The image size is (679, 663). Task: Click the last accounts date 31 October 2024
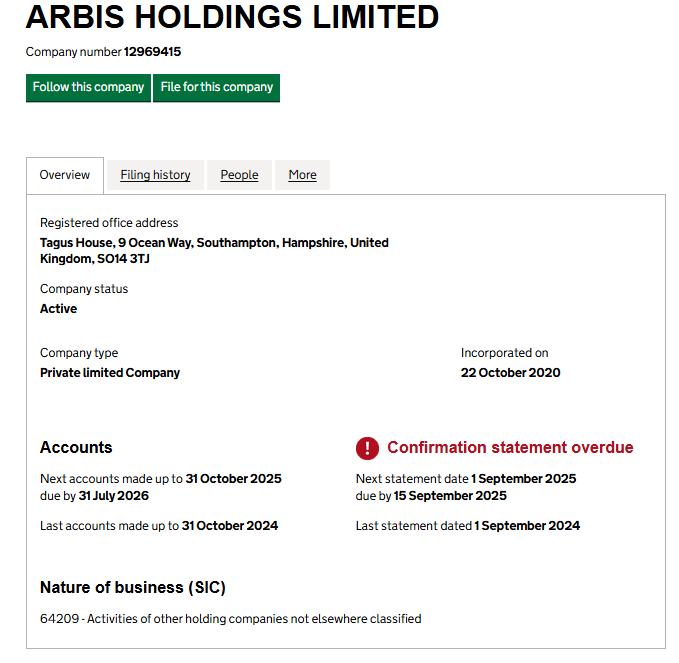[230, 526]
